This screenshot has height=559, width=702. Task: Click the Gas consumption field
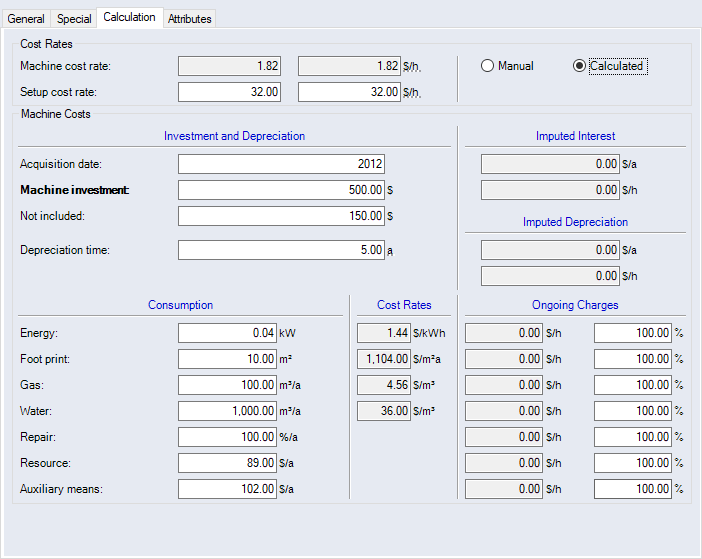(227, 385)
